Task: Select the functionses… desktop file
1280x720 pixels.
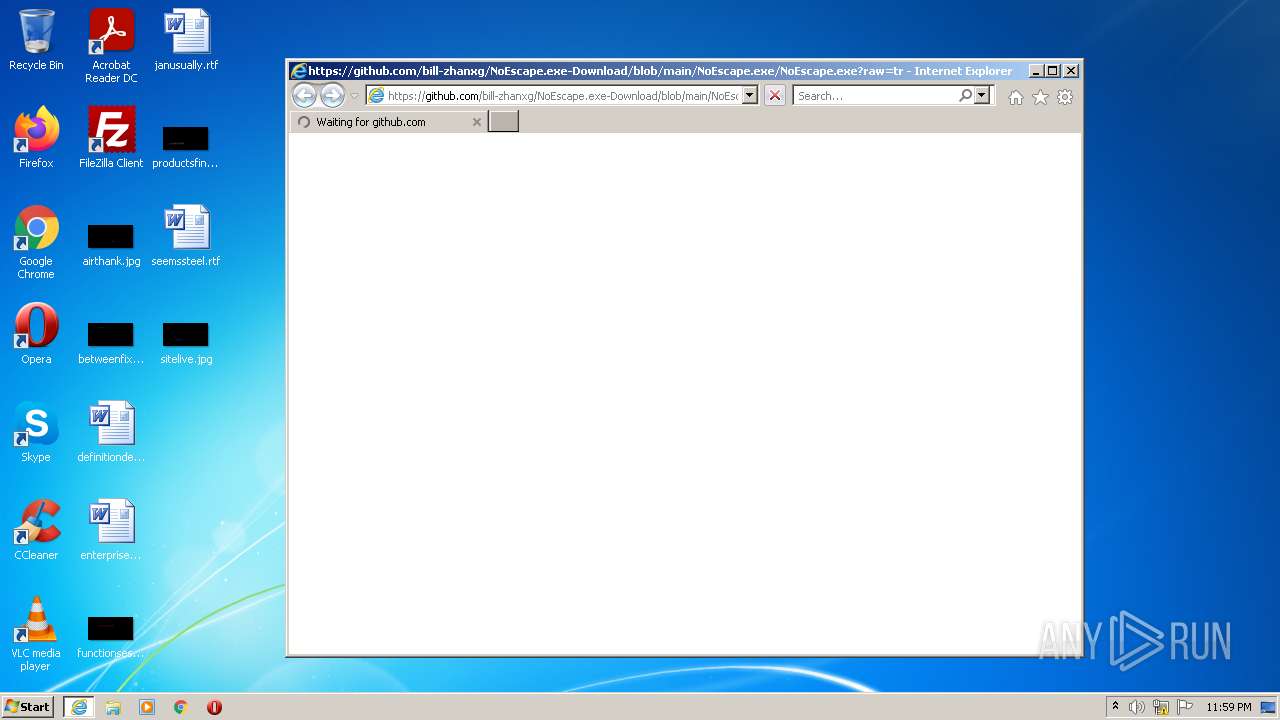Action: 111,637
